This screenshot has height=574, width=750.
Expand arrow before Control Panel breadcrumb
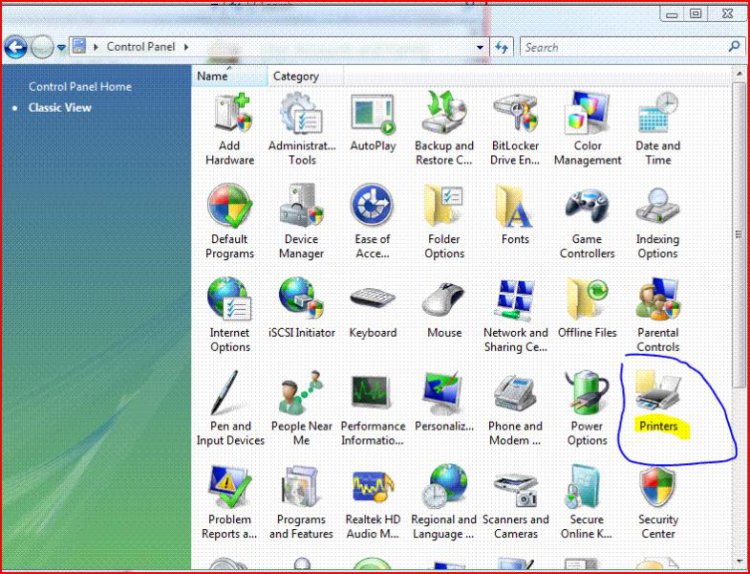(96, 47)
